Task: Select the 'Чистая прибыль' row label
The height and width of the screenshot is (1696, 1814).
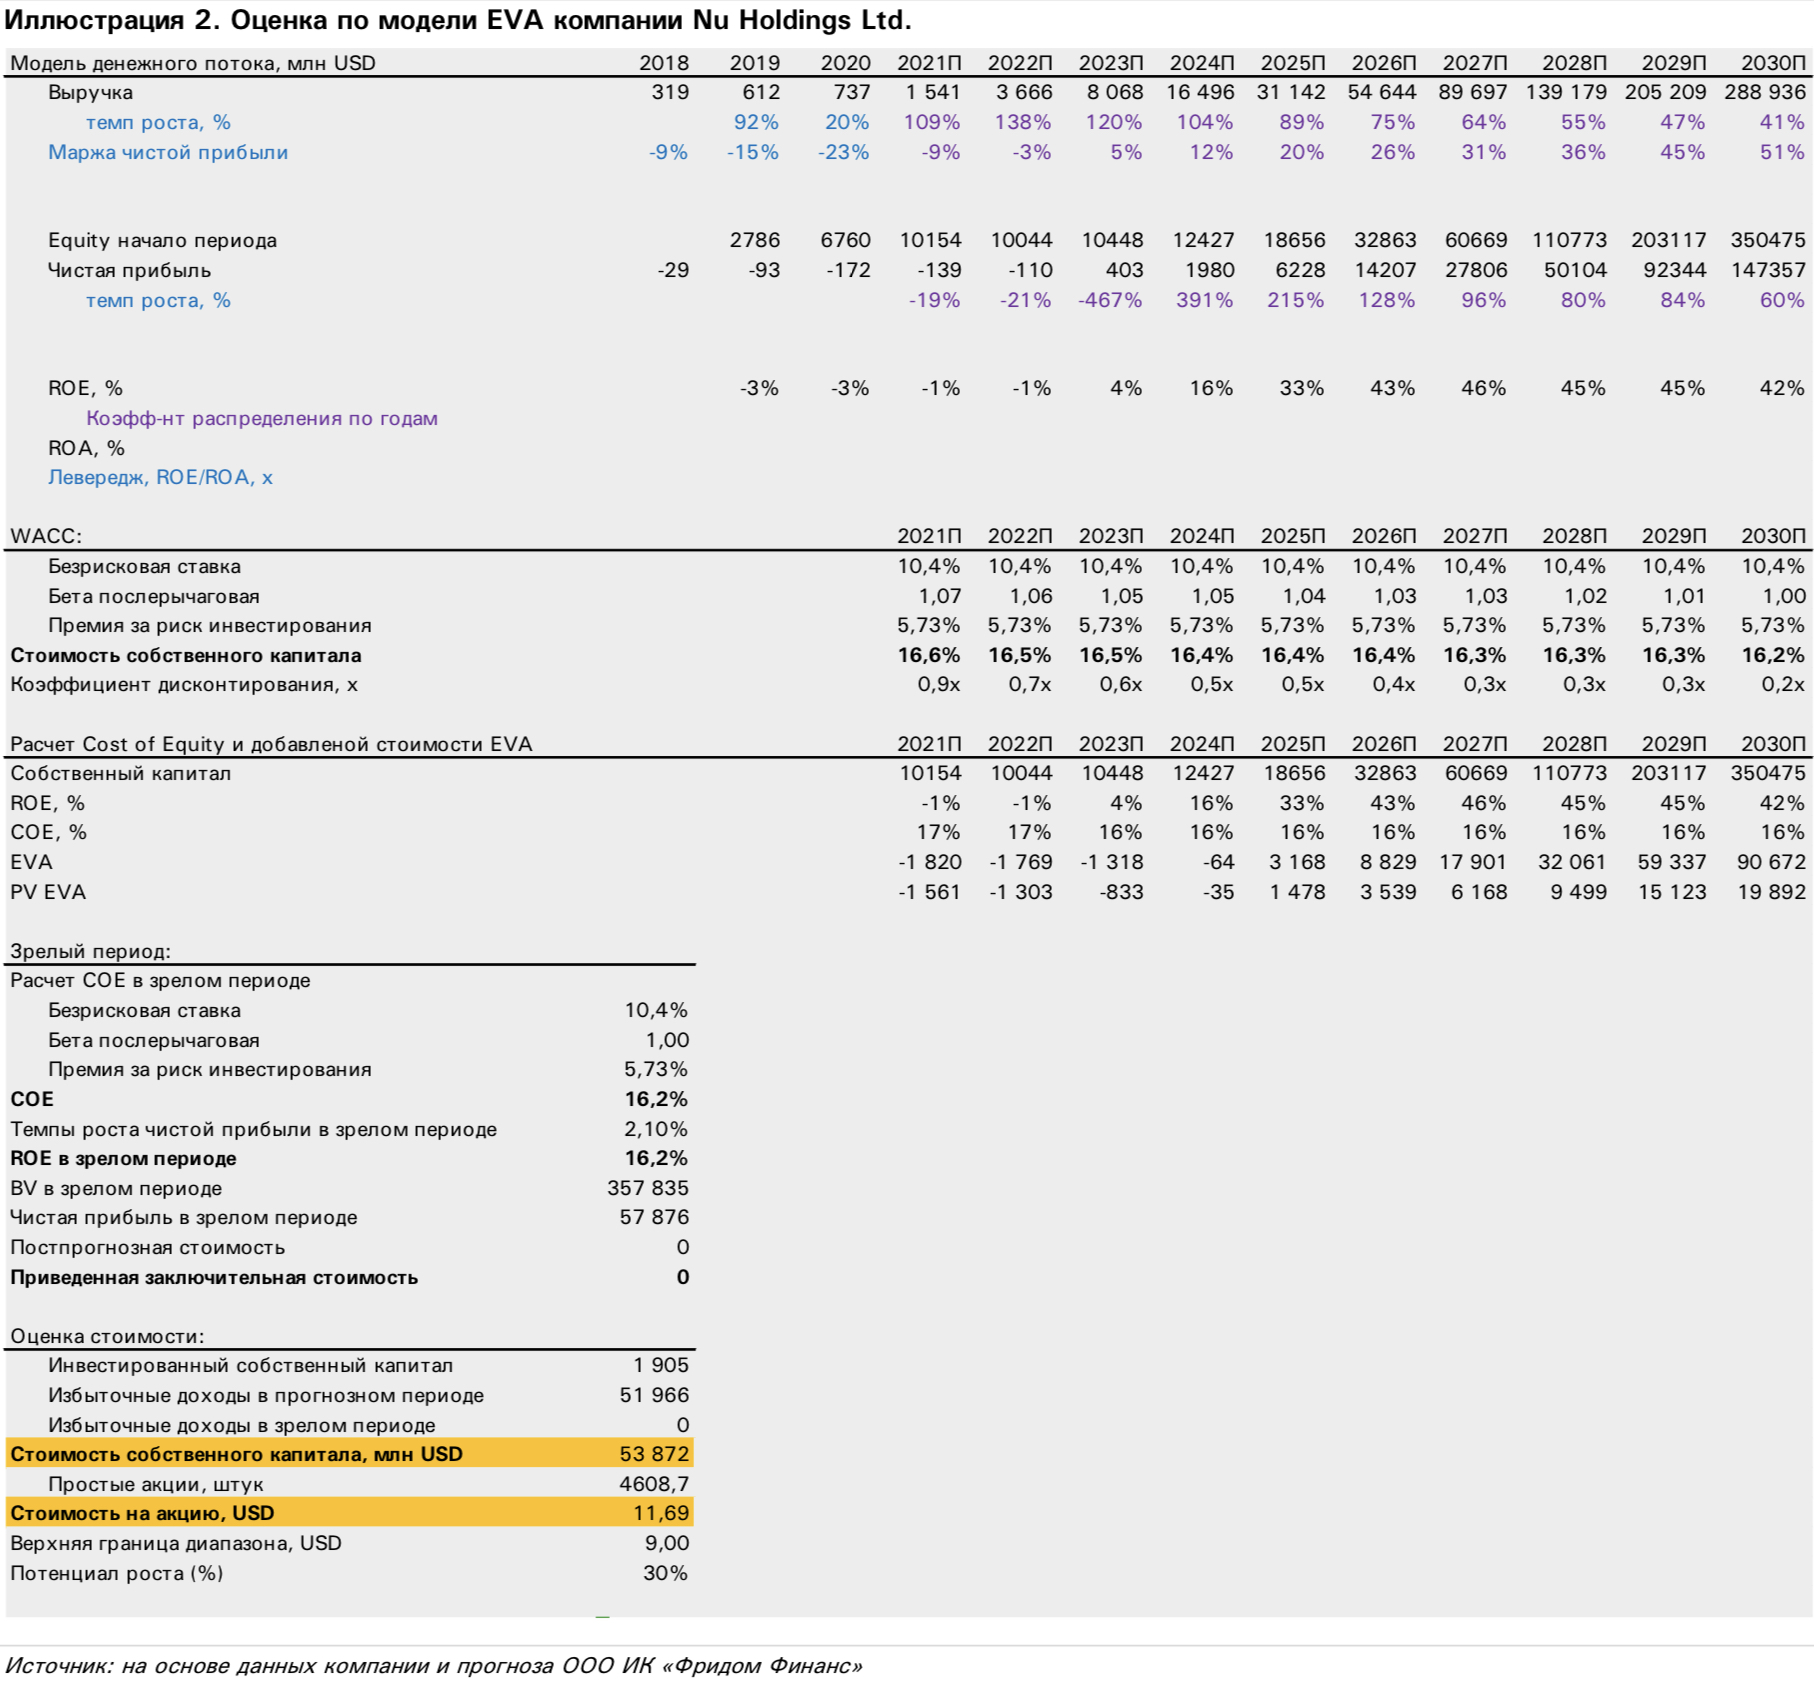Action: tap(130, 270)
